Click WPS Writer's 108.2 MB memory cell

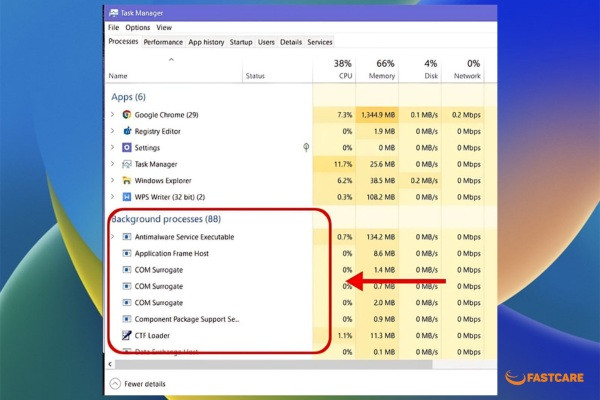(x=377, y=197)
